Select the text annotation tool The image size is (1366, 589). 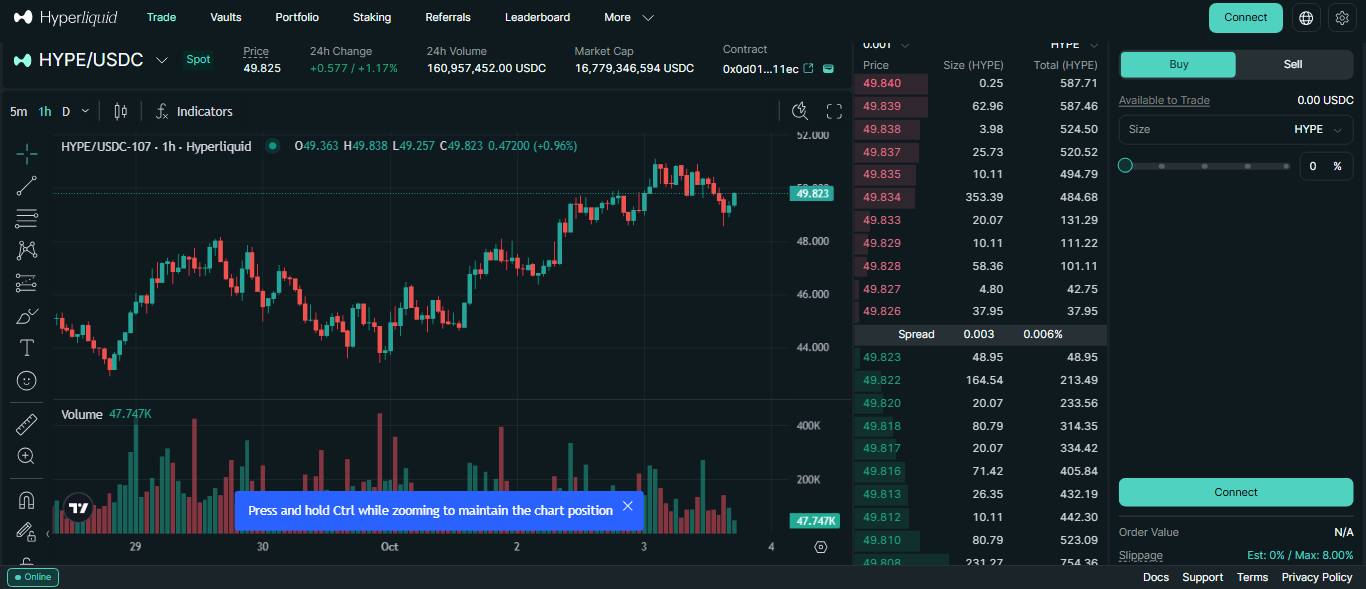pos(26,347)
